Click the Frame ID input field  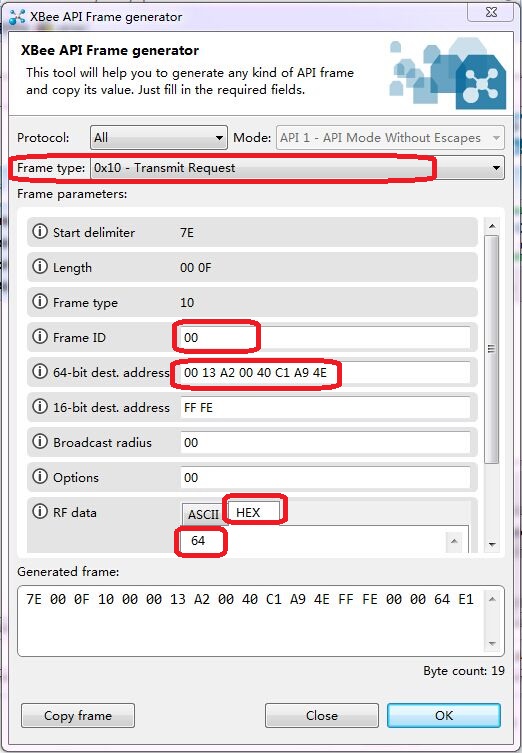click(x=325, y=338)
